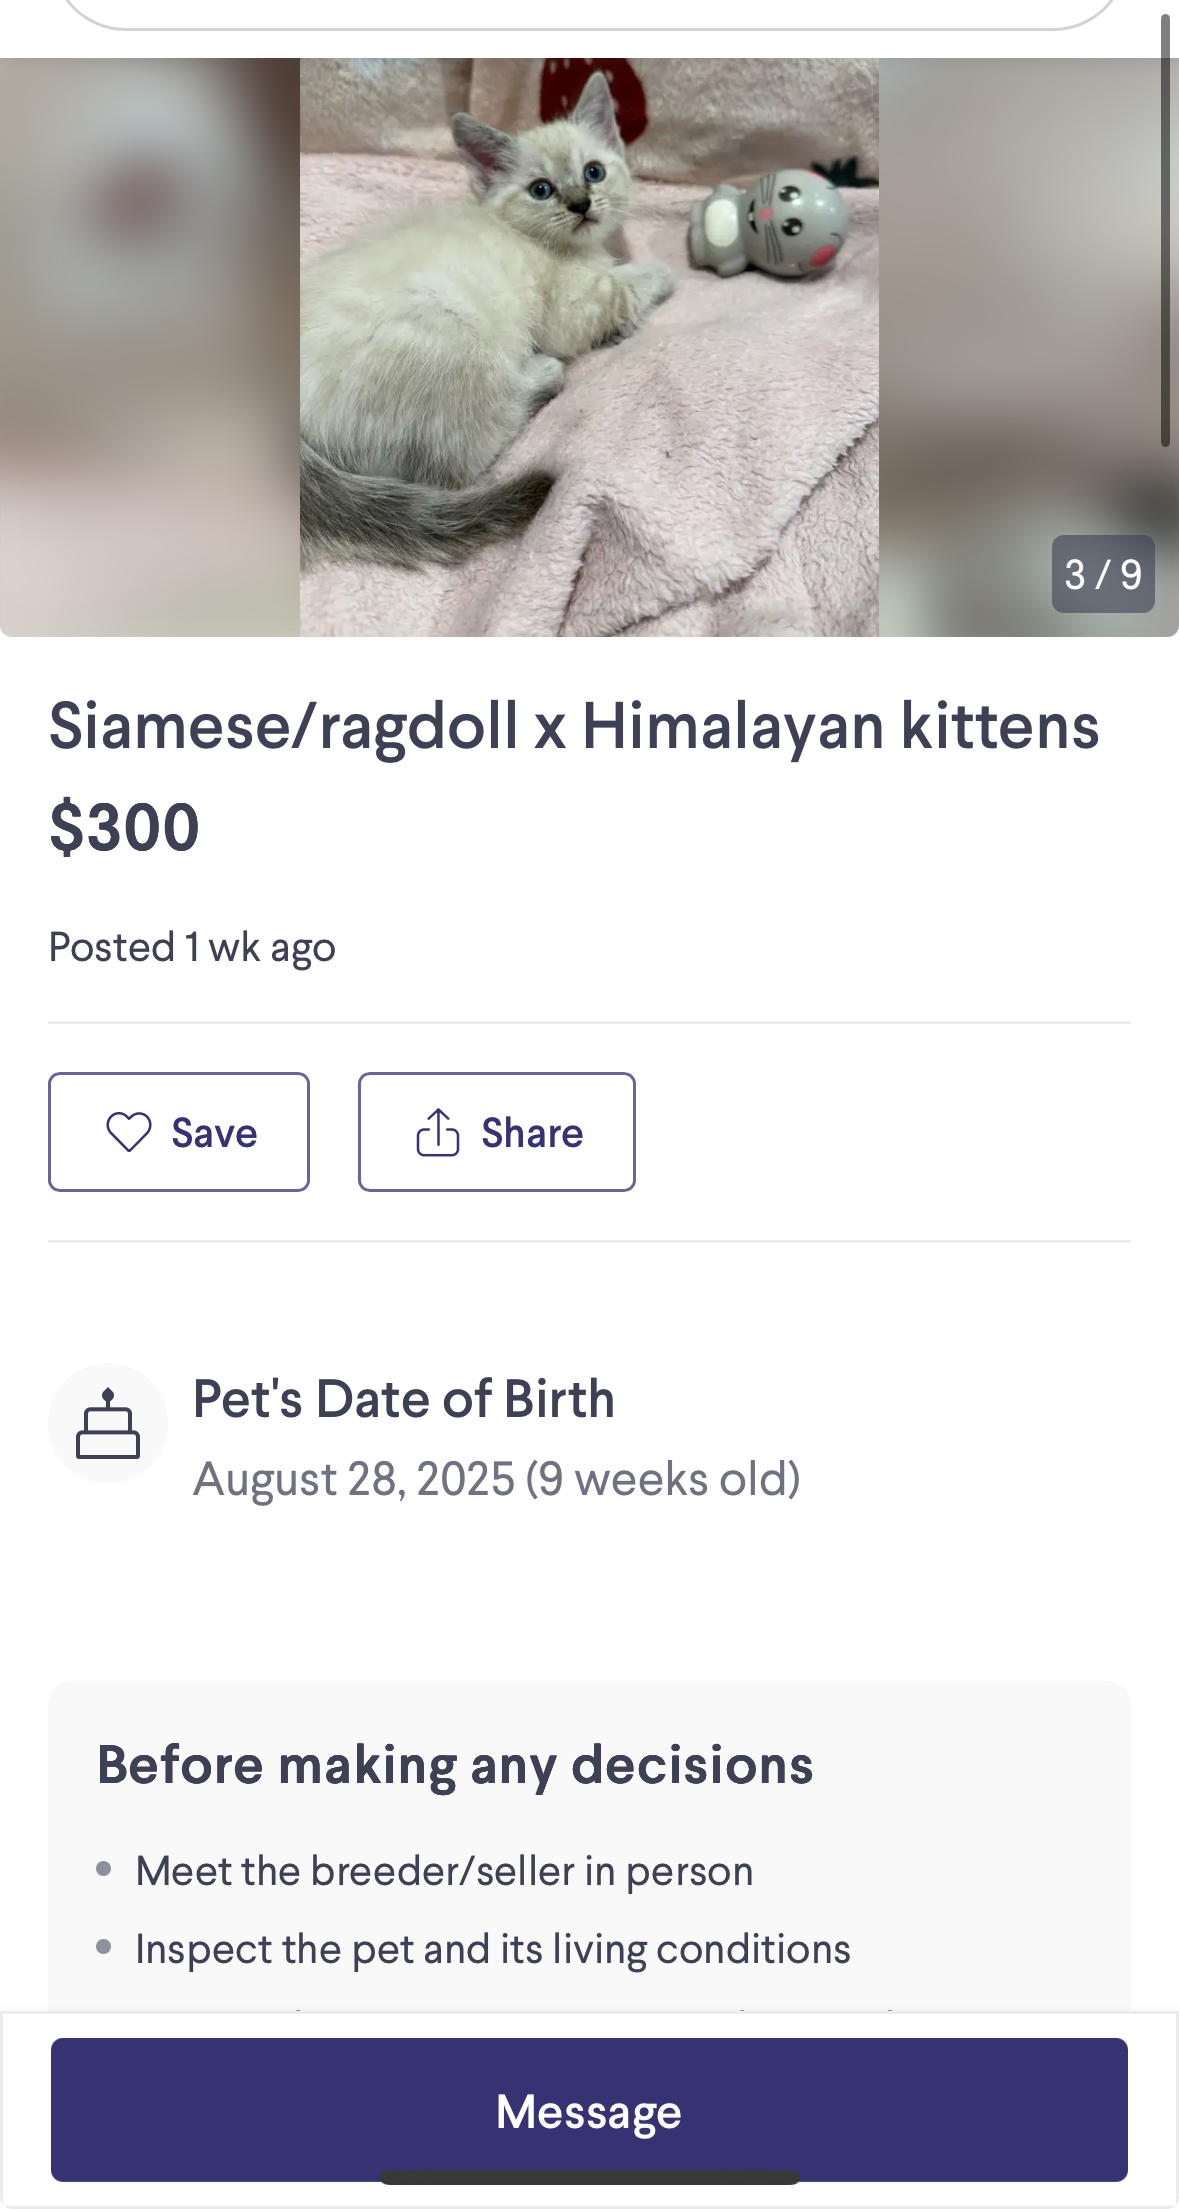Open the kitten photo in the gallery
The image size is (1179, 2209).
pos(589,347)
